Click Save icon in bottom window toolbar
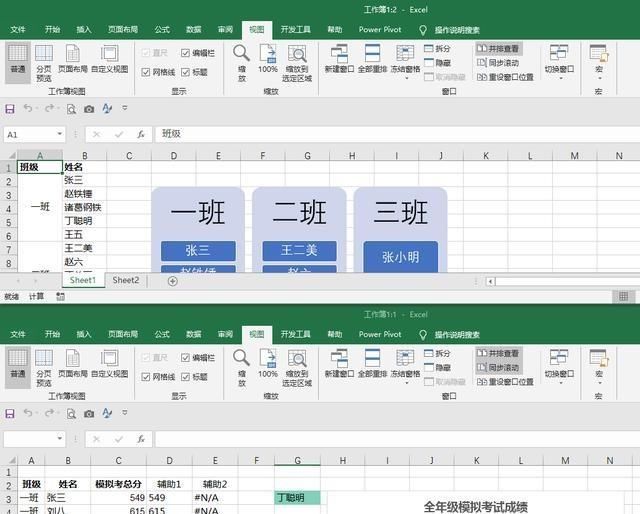 coord(10,413)
